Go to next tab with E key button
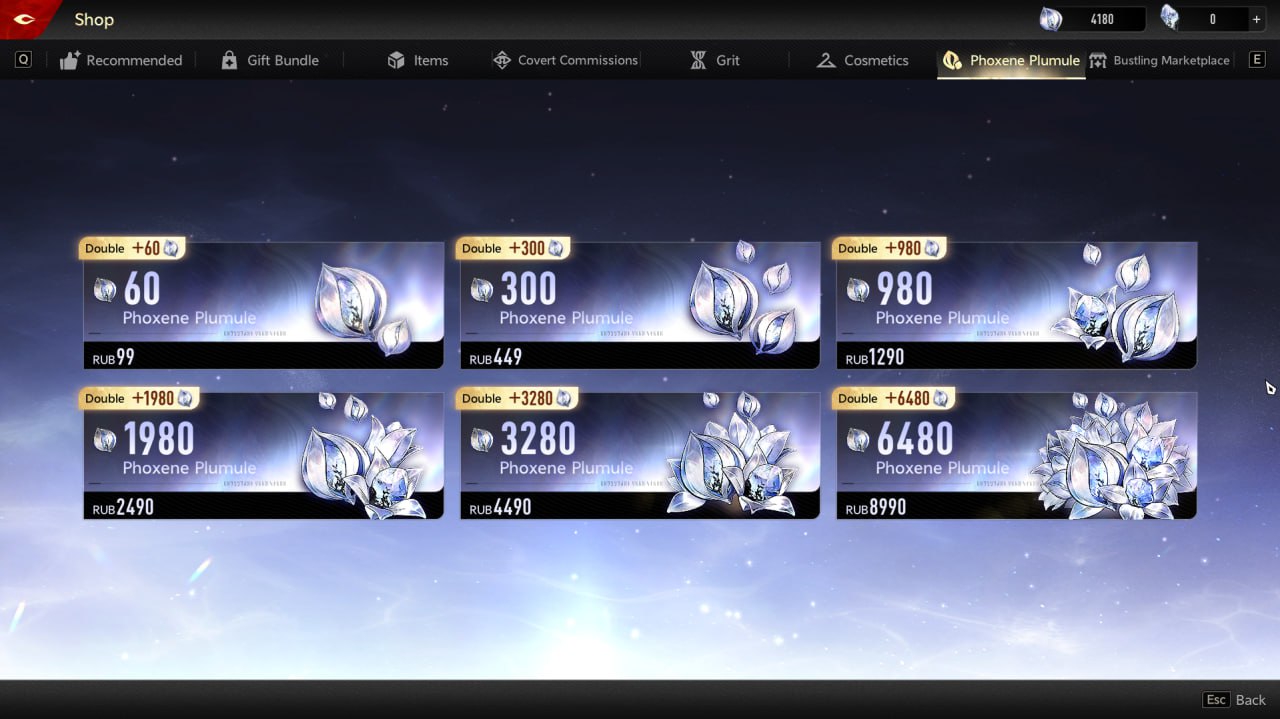Image resolution: width=1280 pixels, height=719 pixels. [1257, 60]
